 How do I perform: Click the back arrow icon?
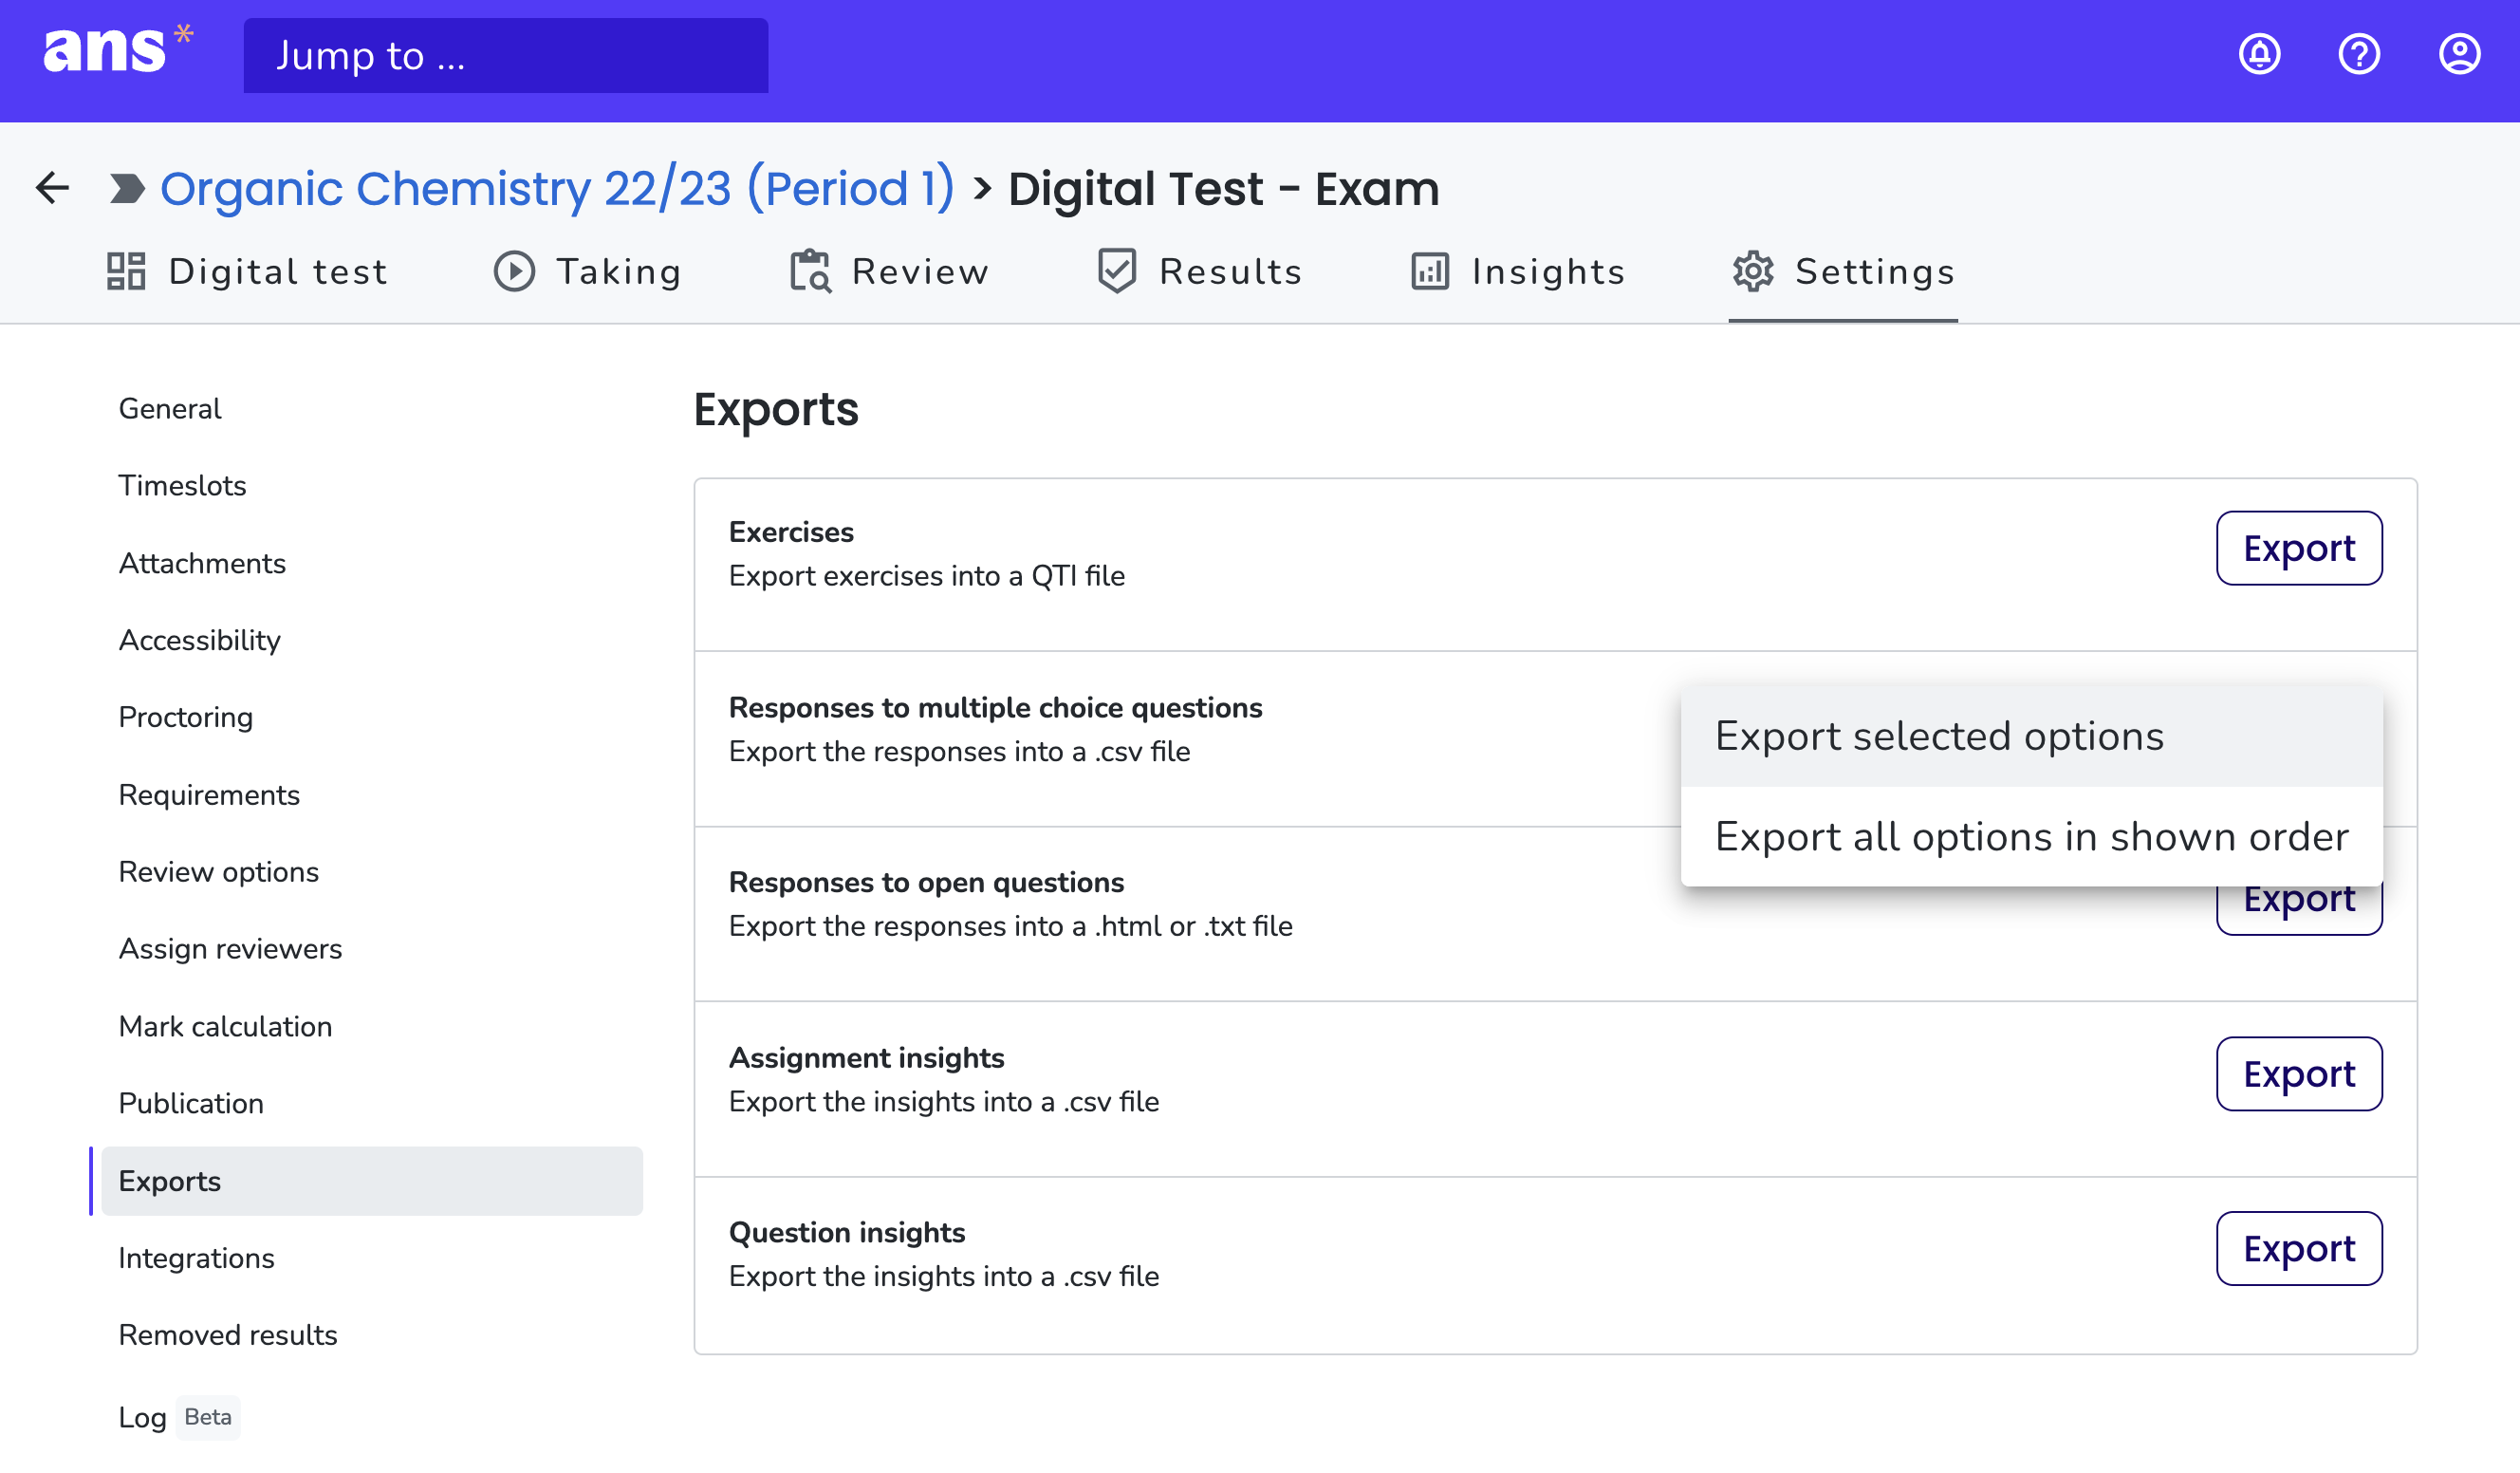coord(52,188)
